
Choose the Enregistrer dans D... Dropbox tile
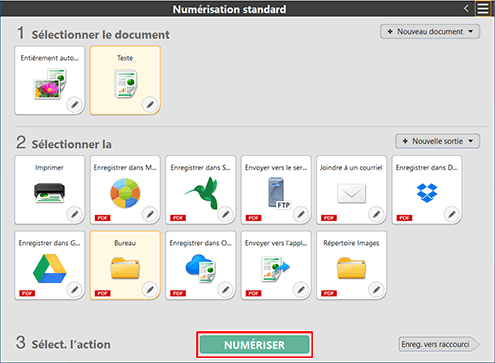tap(427, 190)
